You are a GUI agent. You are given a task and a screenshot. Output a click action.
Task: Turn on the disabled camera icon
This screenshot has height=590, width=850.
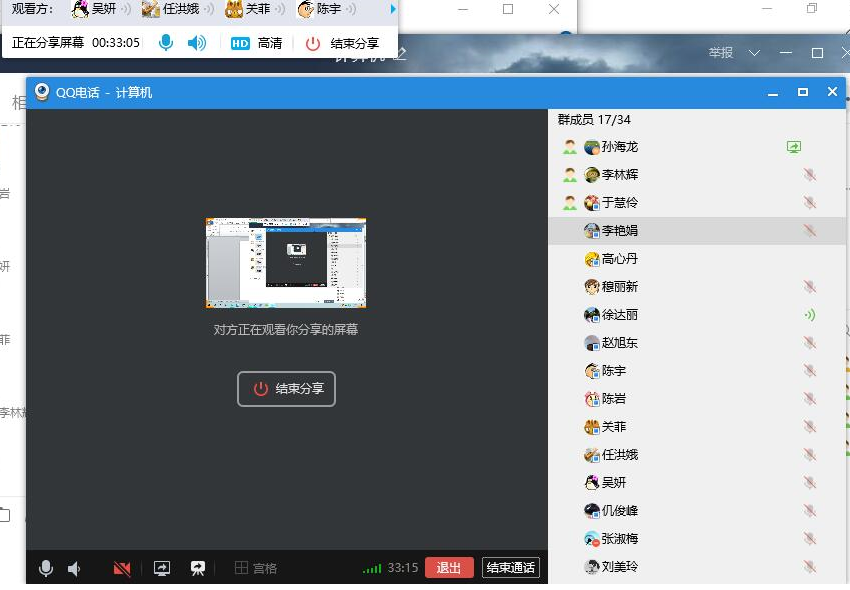click(122, 568)
